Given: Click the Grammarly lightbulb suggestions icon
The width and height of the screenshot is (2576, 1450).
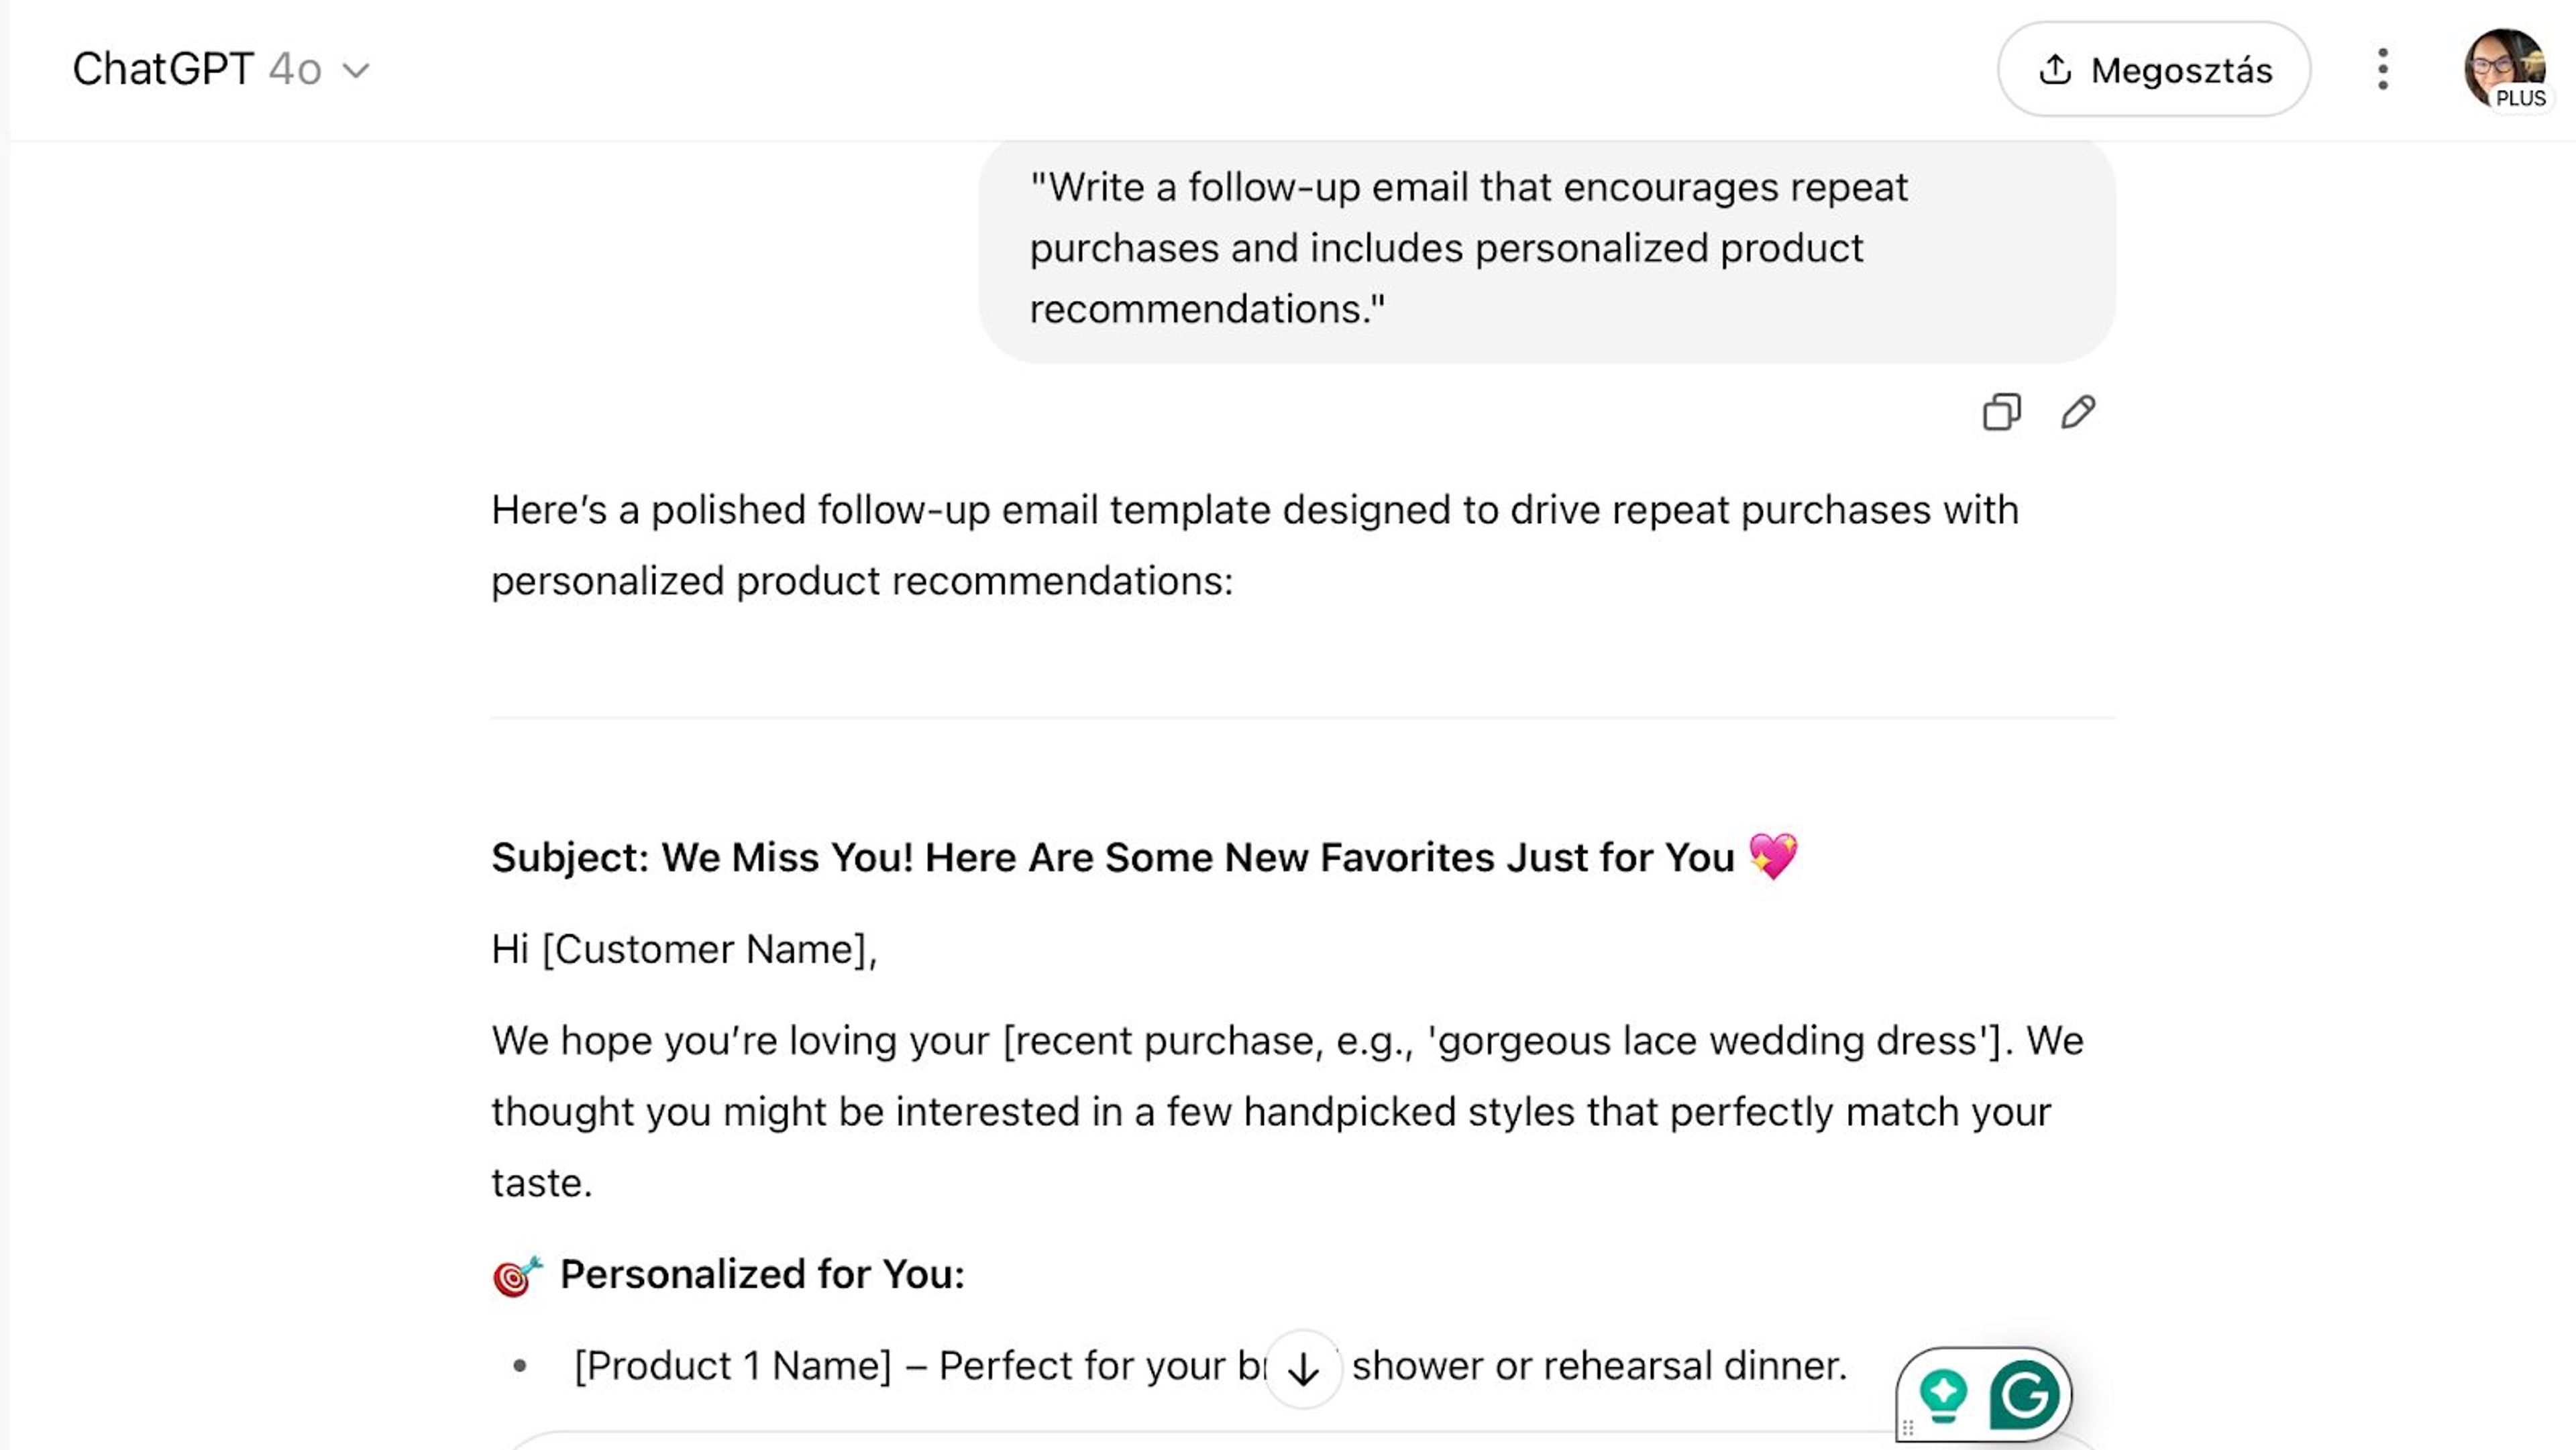Looking at the screenshot, I should (1943, 1394).
